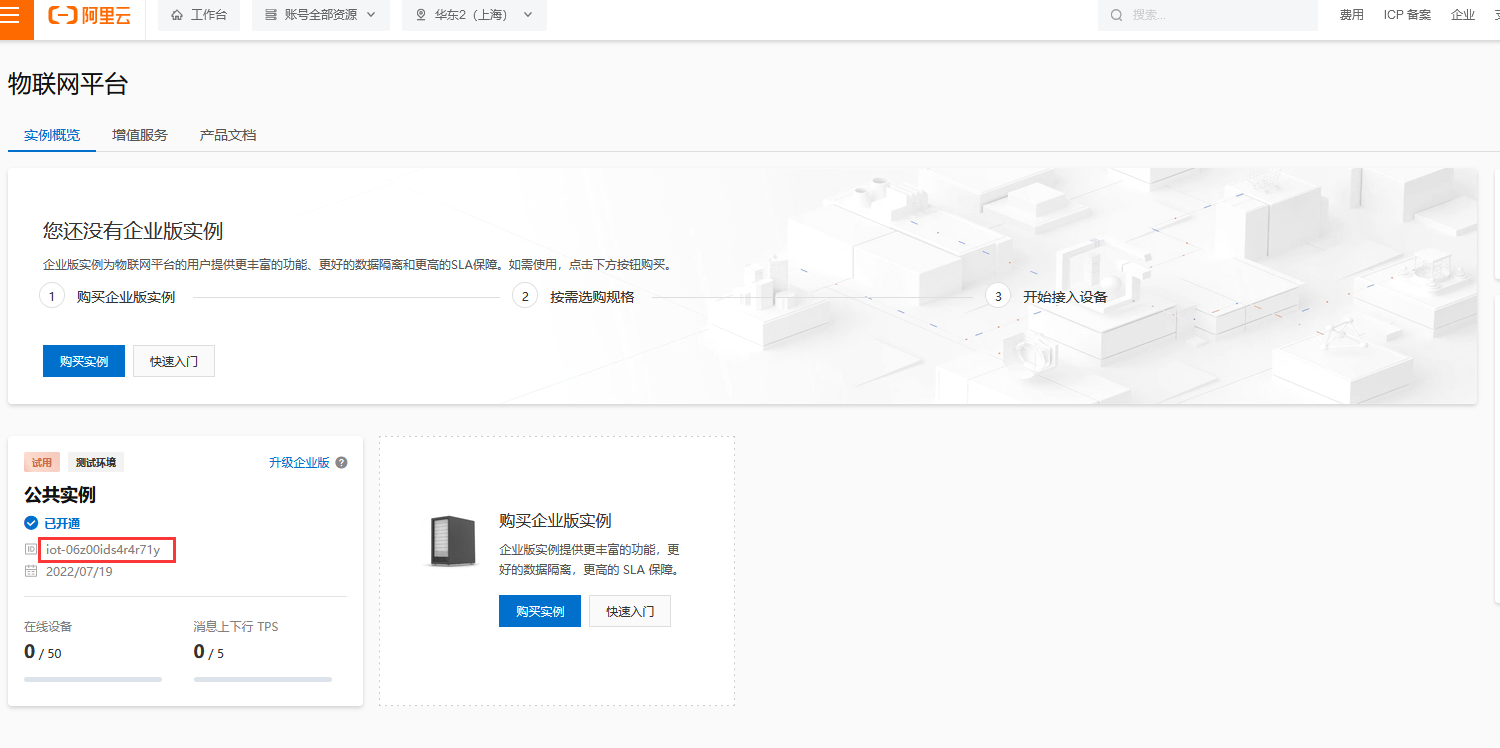This screenshot has height=748, width=1500.
Task: Click the server image in purchase card
Action: [451, 541]
